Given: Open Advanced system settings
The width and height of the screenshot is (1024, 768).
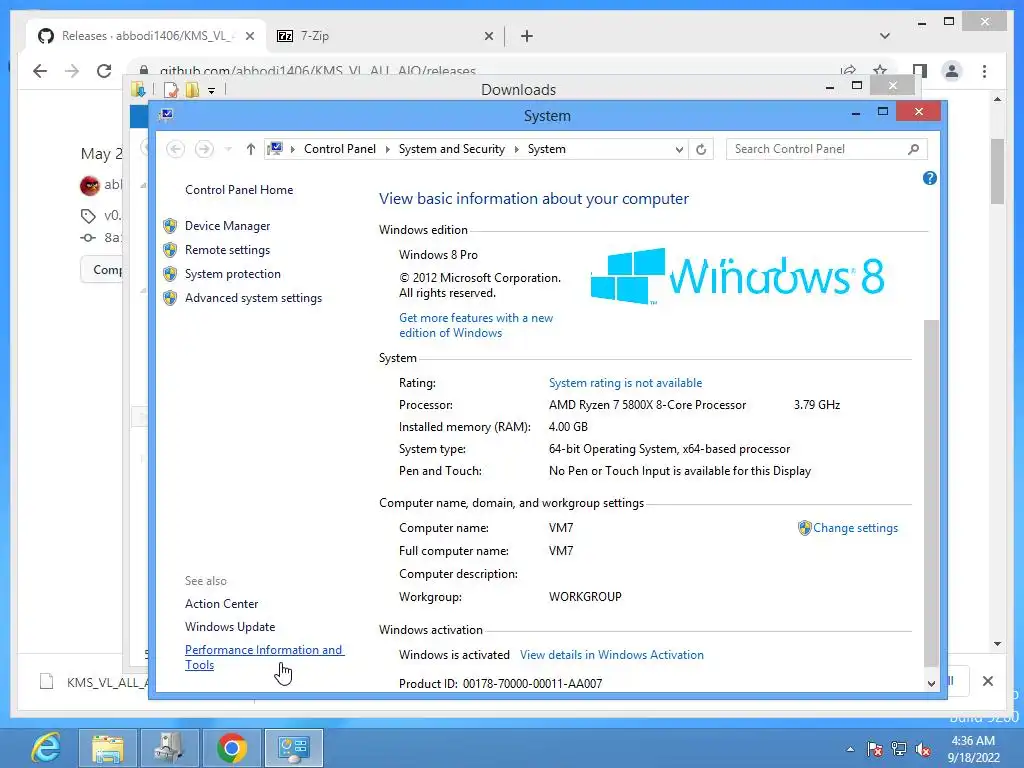Looking at the screenshot, I should pos(253,298).
